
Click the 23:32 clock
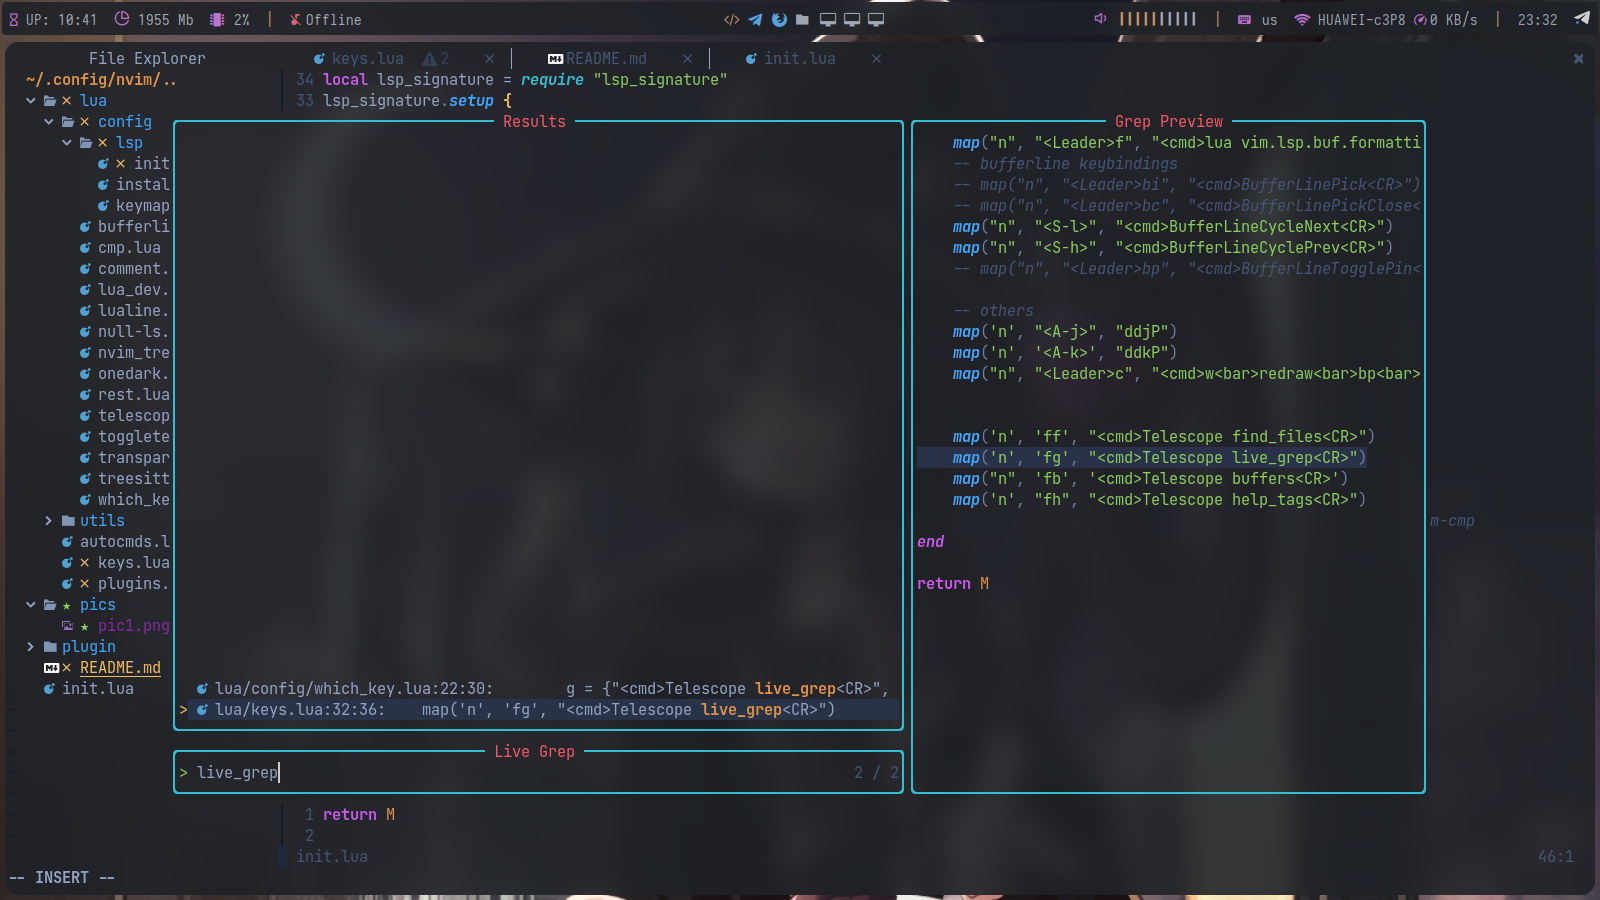[x=1537, y=20]
